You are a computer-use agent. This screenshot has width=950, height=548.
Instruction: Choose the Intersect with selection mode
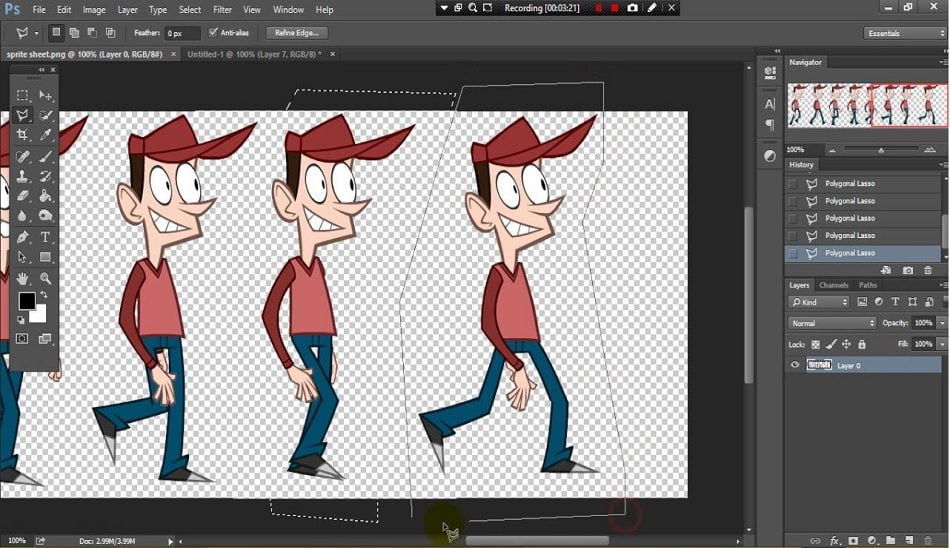(110, 33)
